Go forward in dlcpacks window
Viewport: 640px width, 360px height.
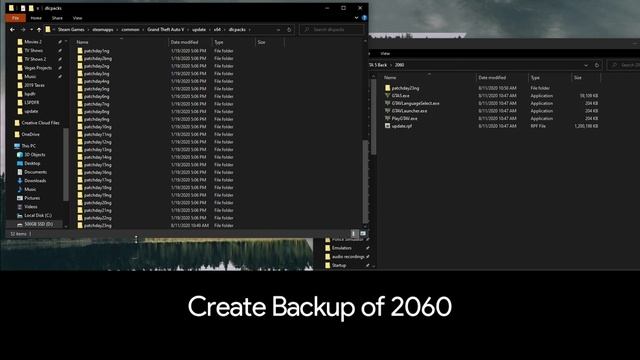point(23,29)
